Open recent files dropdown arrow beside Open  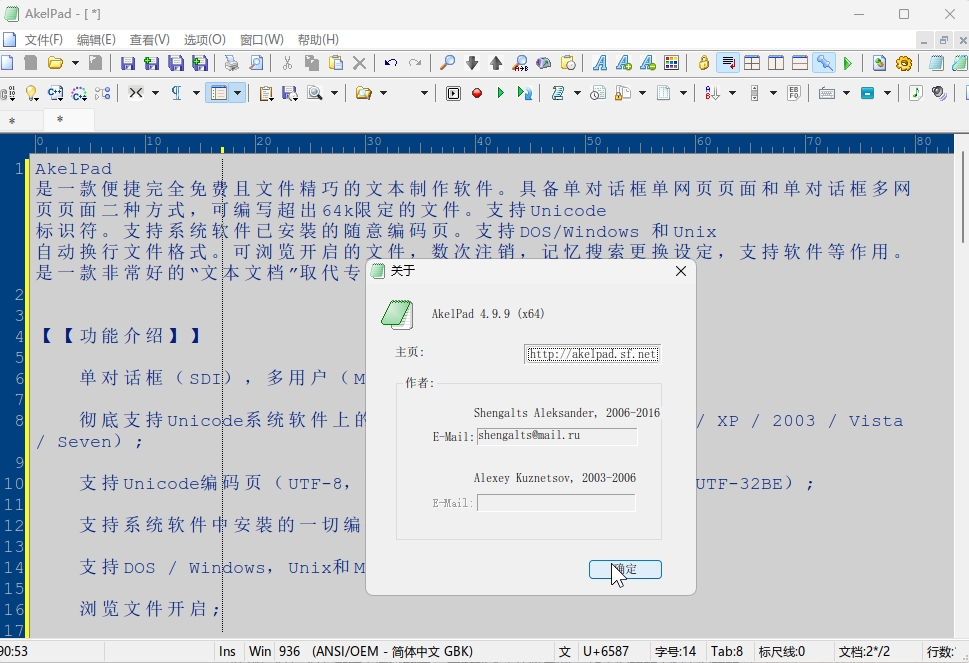click(x=75, y=63)
